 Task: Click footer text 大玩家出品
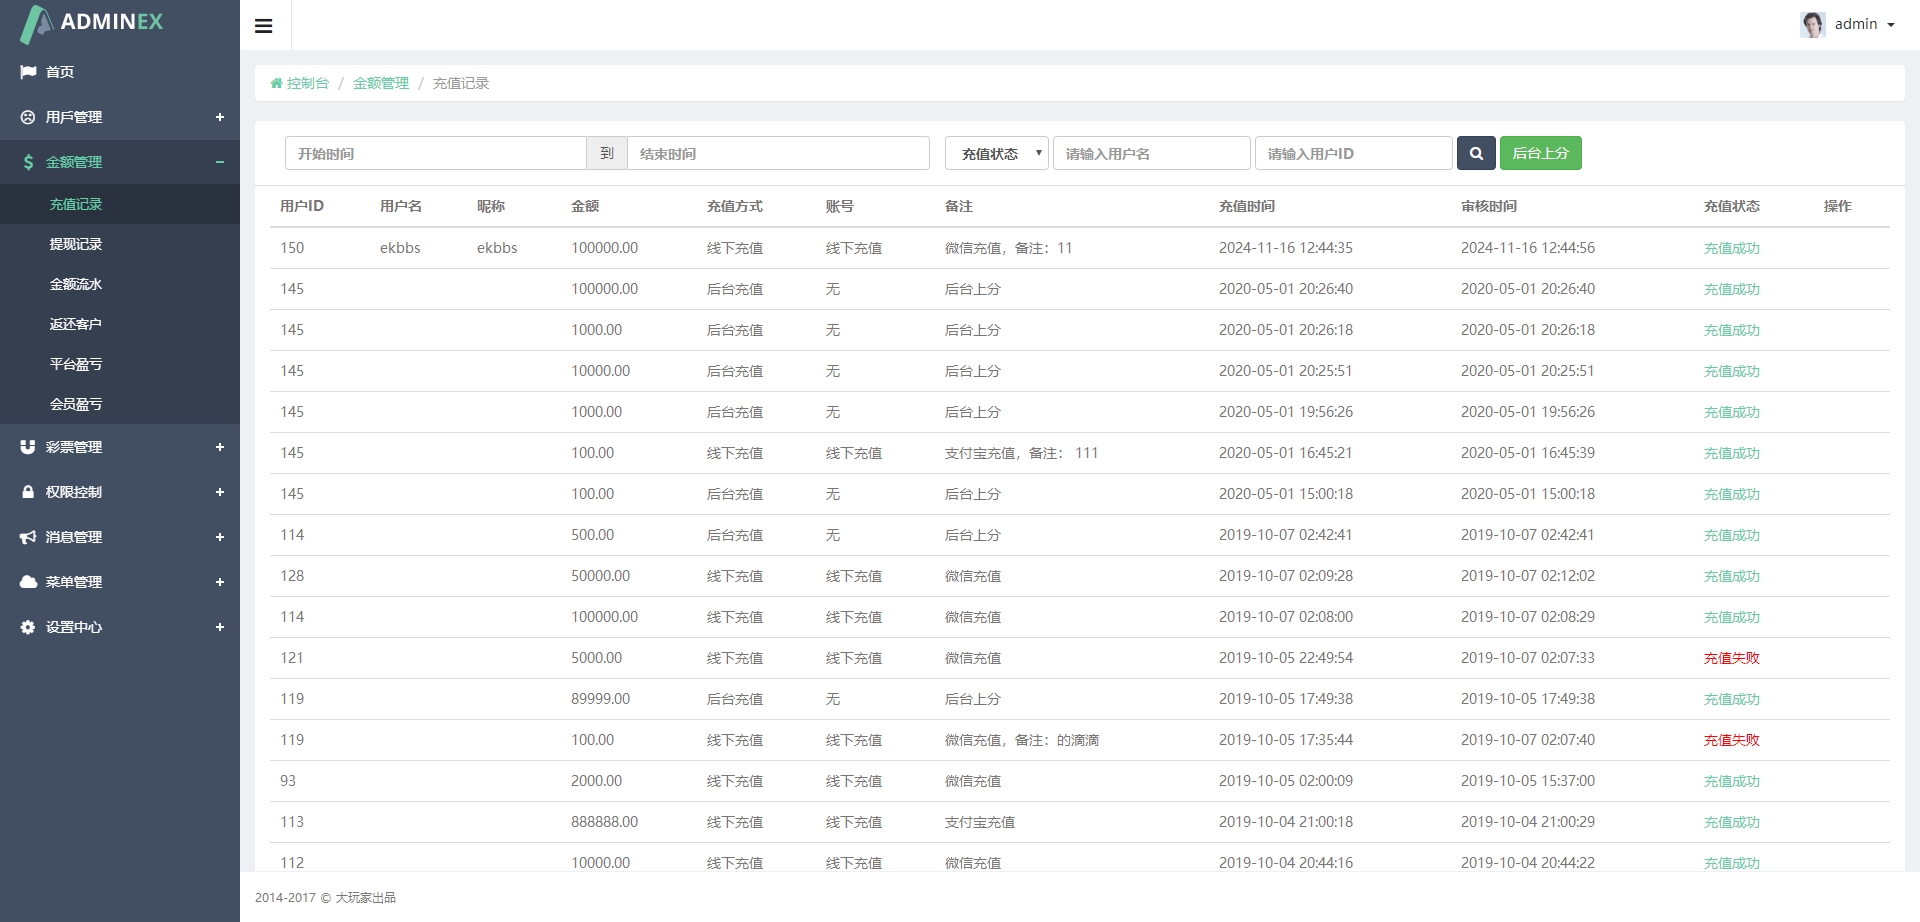click(365, 897)
